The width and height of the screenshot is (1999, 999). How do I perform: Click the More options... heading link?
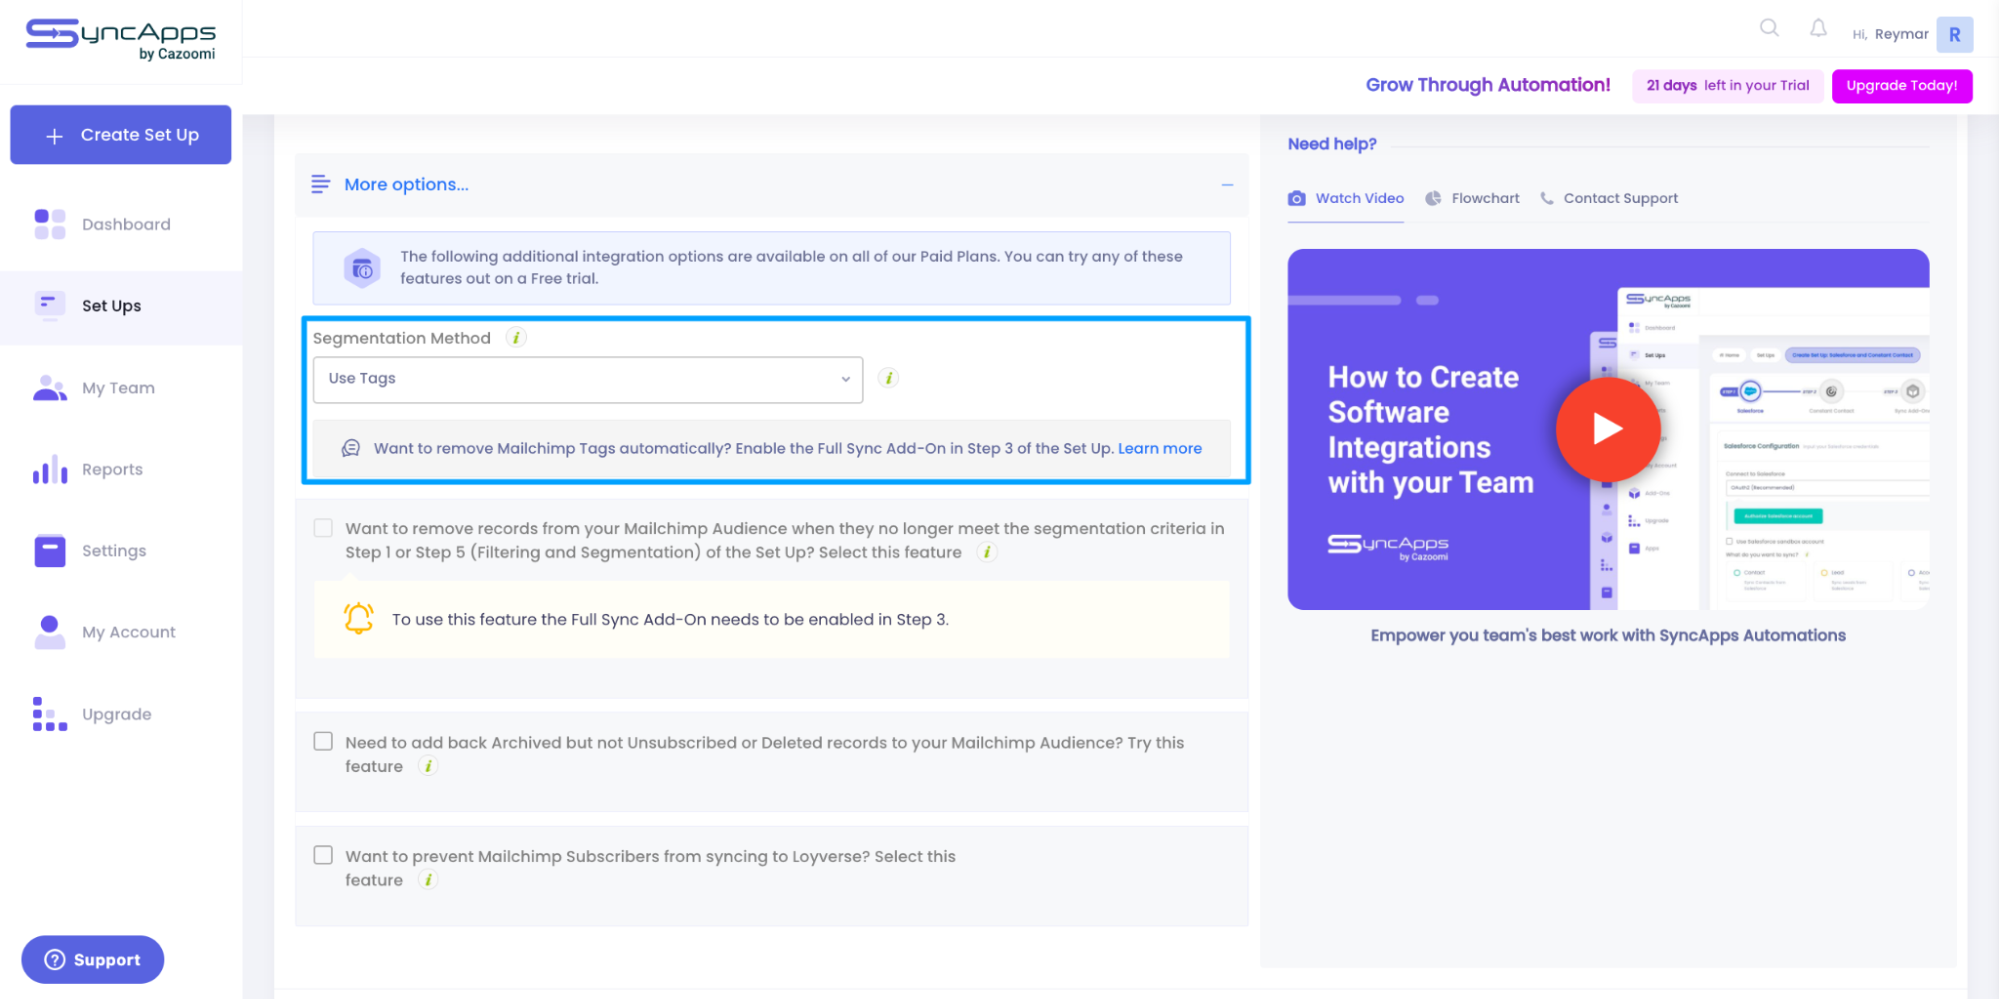point(406,185)
